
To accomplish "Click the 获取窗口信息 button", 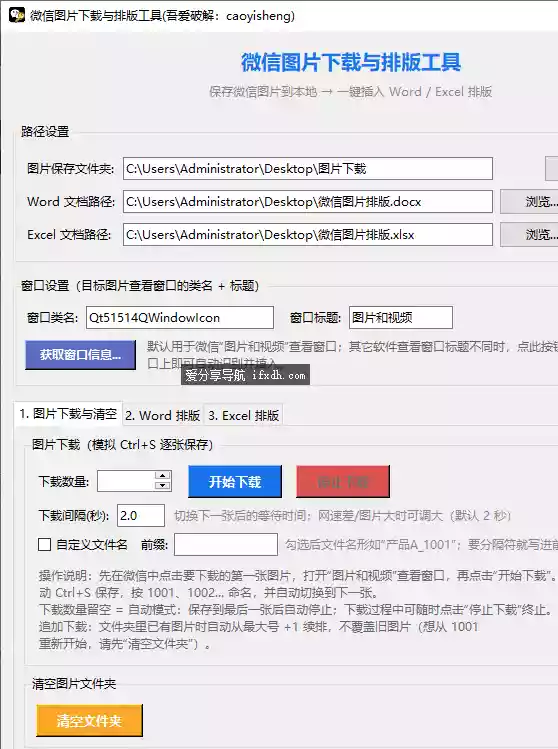I will (80, 354).
